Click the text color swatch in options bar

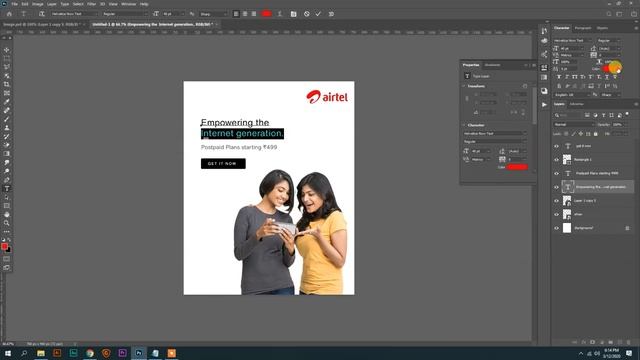click(x=267, y=14)
